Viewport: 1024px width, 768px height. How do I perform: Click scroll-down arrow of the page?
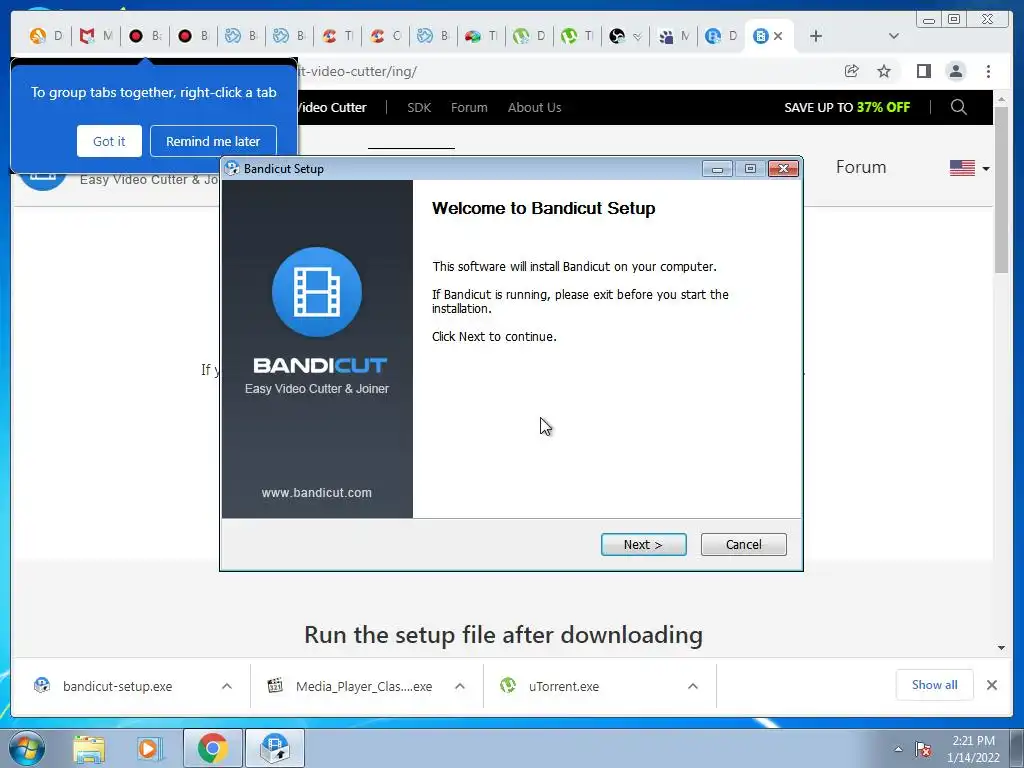pyautogui.click(x=1001, y=648)
